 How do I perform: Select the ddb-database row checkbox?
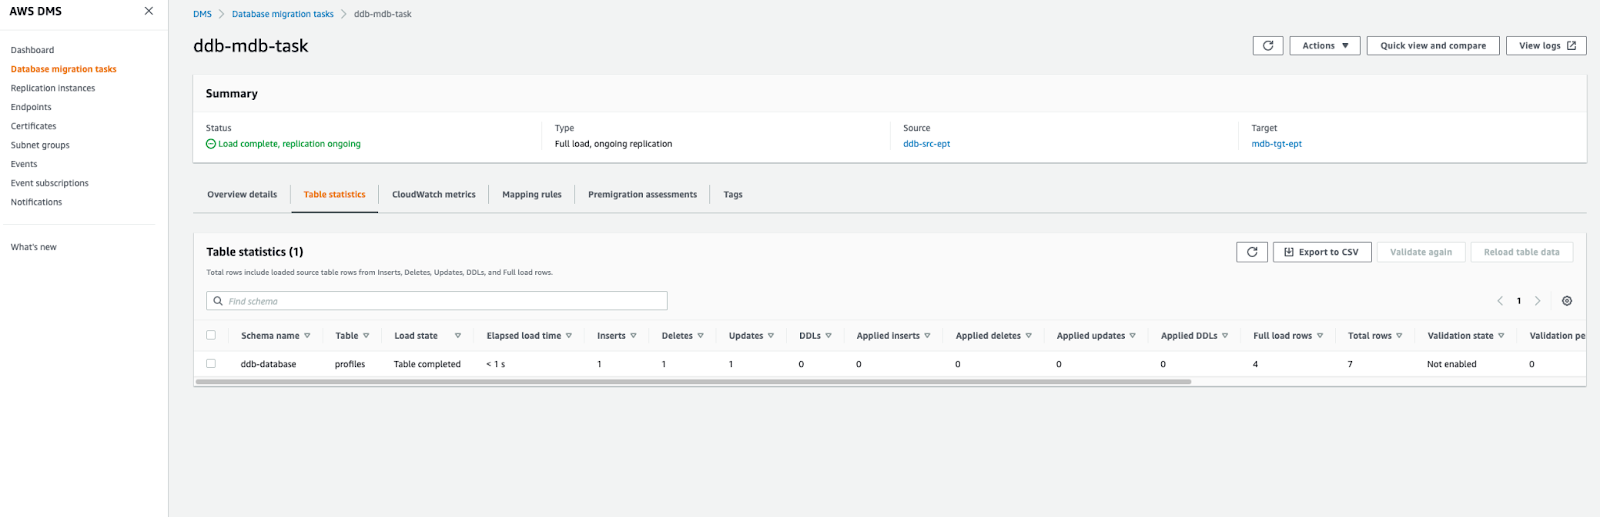click(211, 364)
